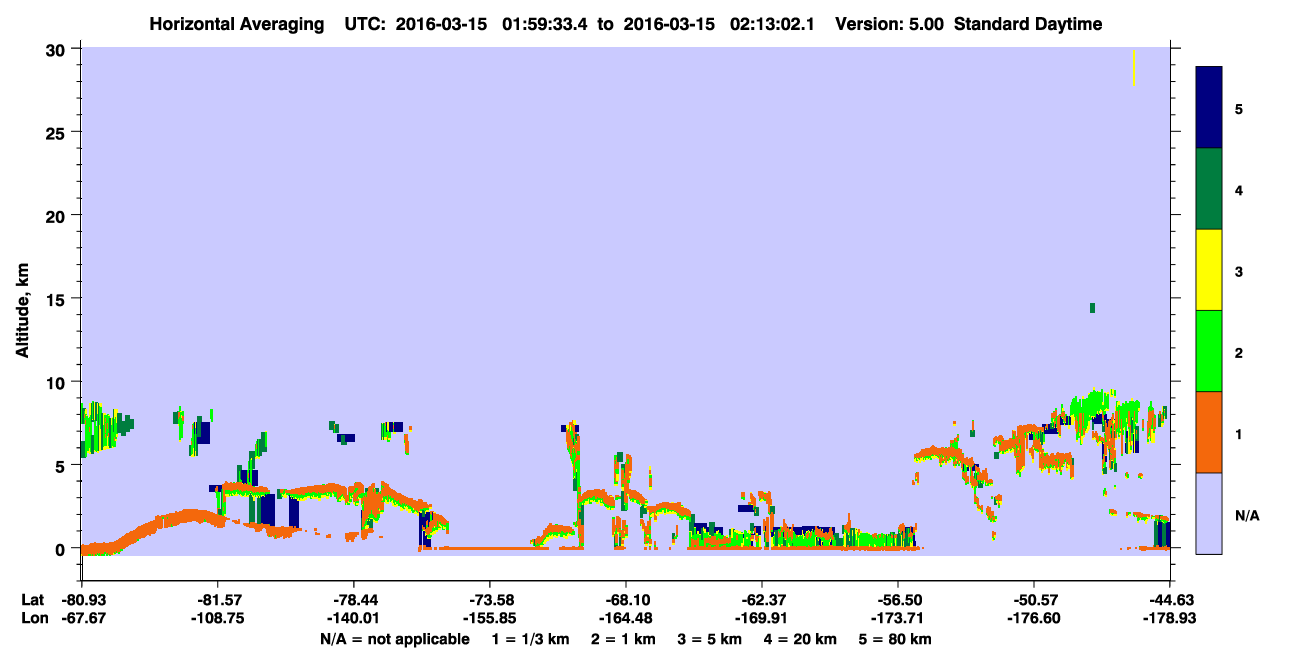Click the lavender N/A colorbar segment
This screenshot has height=667, width=1300.
pos(1209,513)
